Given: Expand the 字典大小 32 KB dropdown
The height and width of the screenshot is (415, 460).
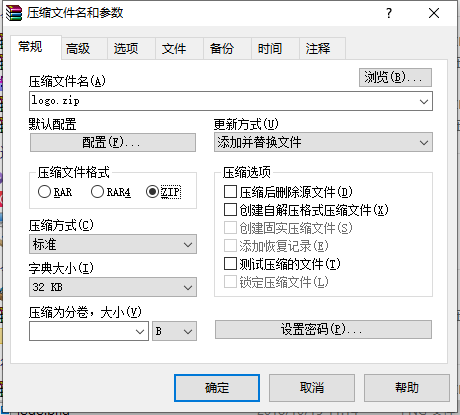Looking at the screenshot, I should tap(188, 287).
